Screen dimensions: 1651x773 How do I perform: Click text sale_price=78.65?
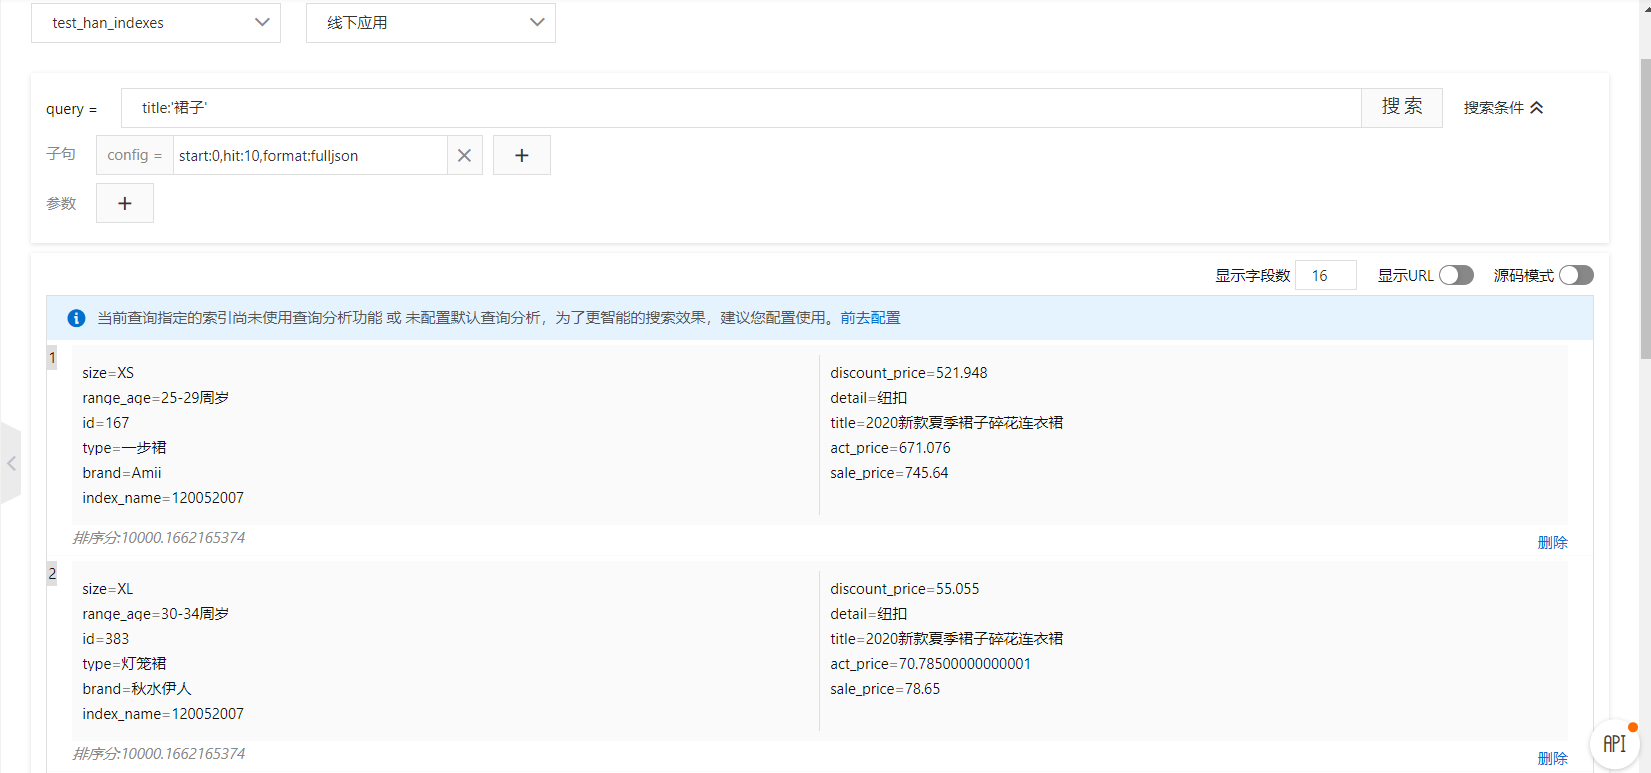coord(885,689)
